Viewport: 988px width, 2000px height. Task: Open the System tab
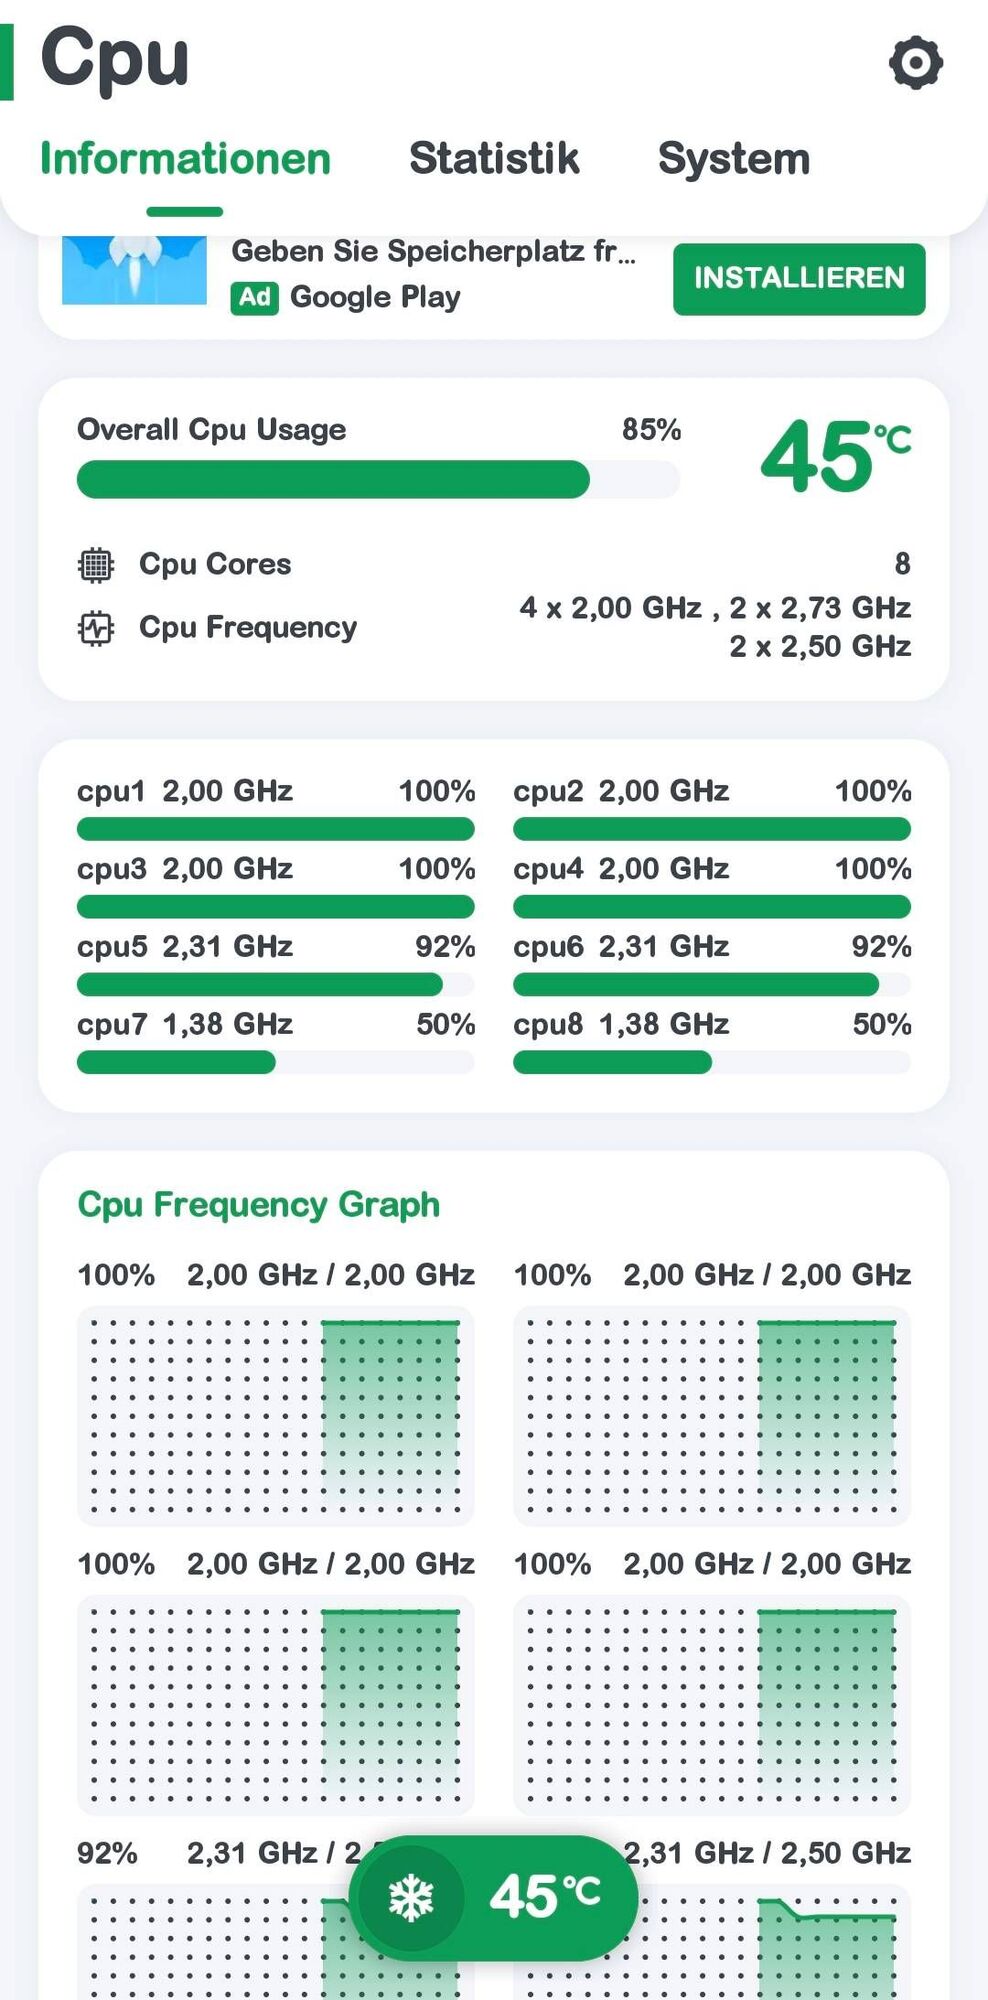(733, 159)
